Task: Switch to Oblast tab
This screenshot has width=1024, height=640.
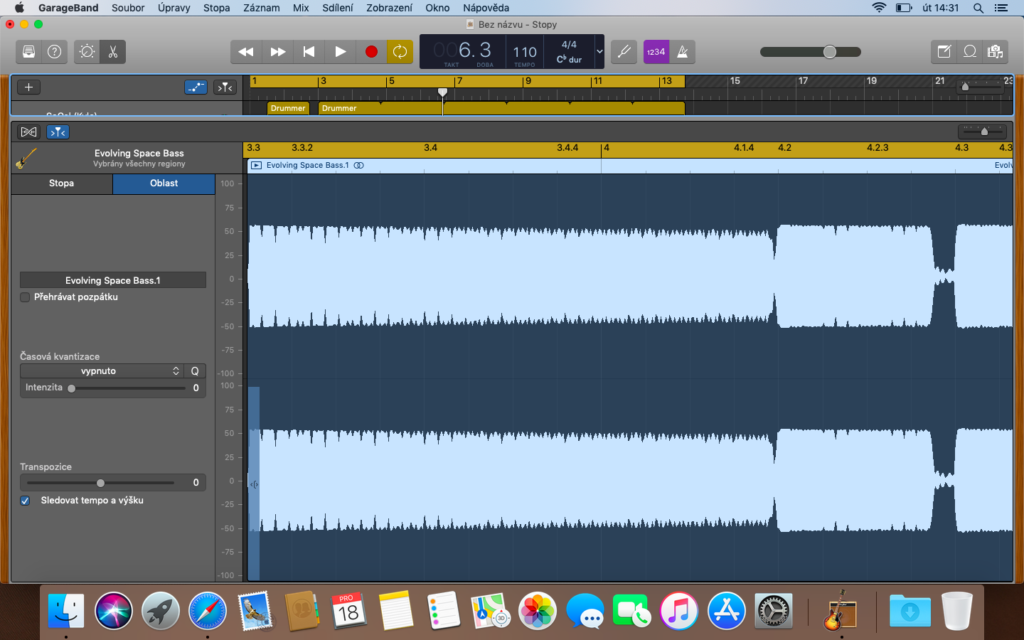Action: pos(163,184)
